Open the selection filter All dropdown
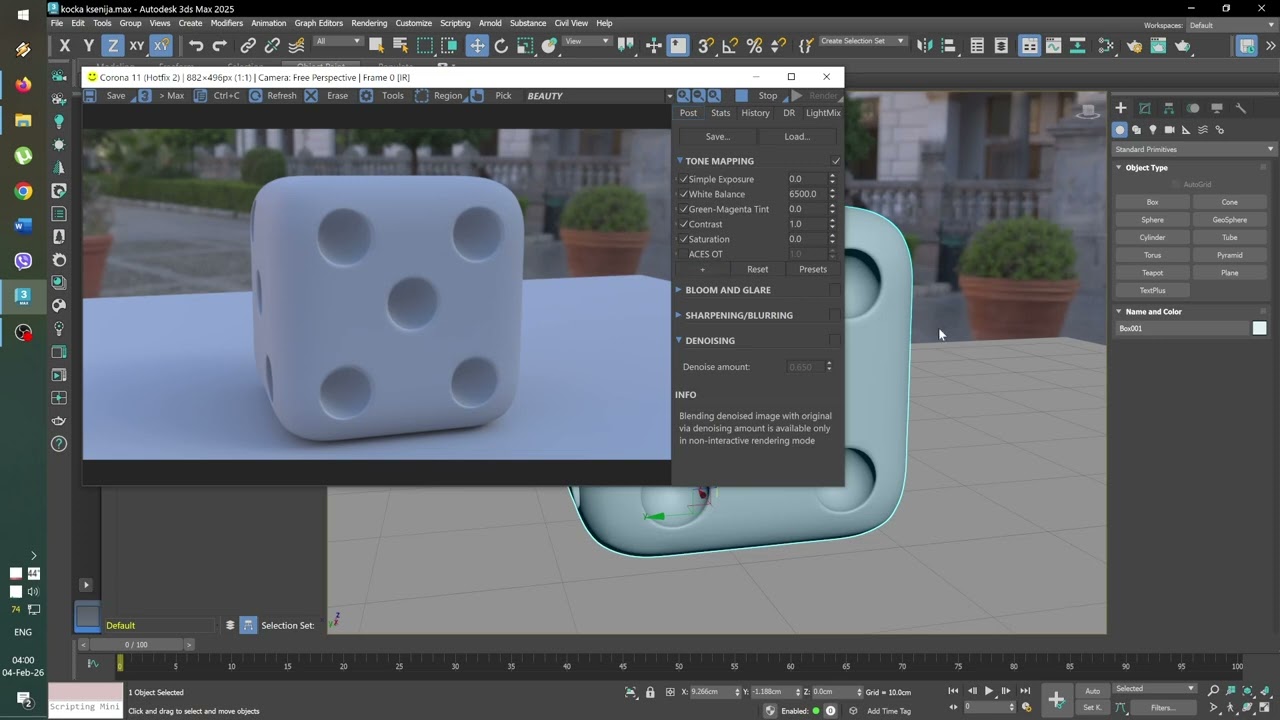Viewport: 1280px width, 720px height. click(338, 41)
